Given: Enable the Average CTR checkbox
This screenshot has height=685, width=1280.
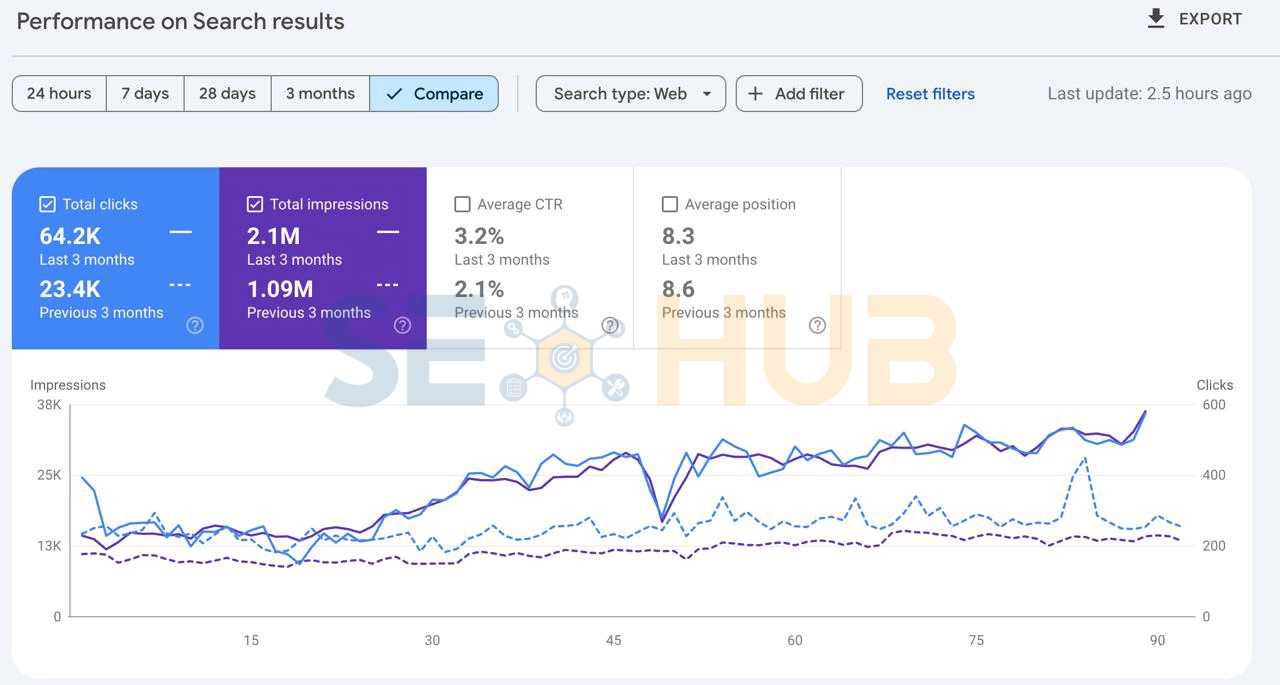Looking at the screenshot, I should coord(462,204).
